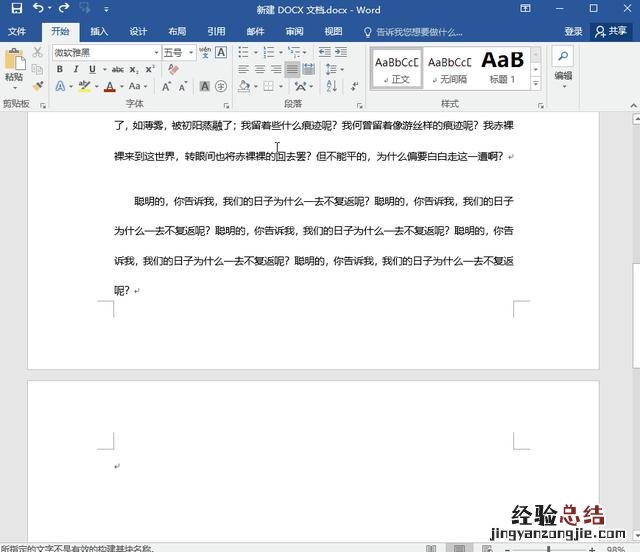Open the font name dropdown 微软雅黑

[x=156, y=52]
